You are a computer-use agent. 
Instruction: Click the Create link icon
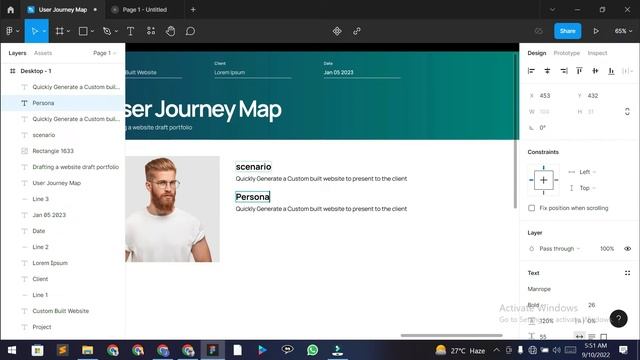[357, 31]
